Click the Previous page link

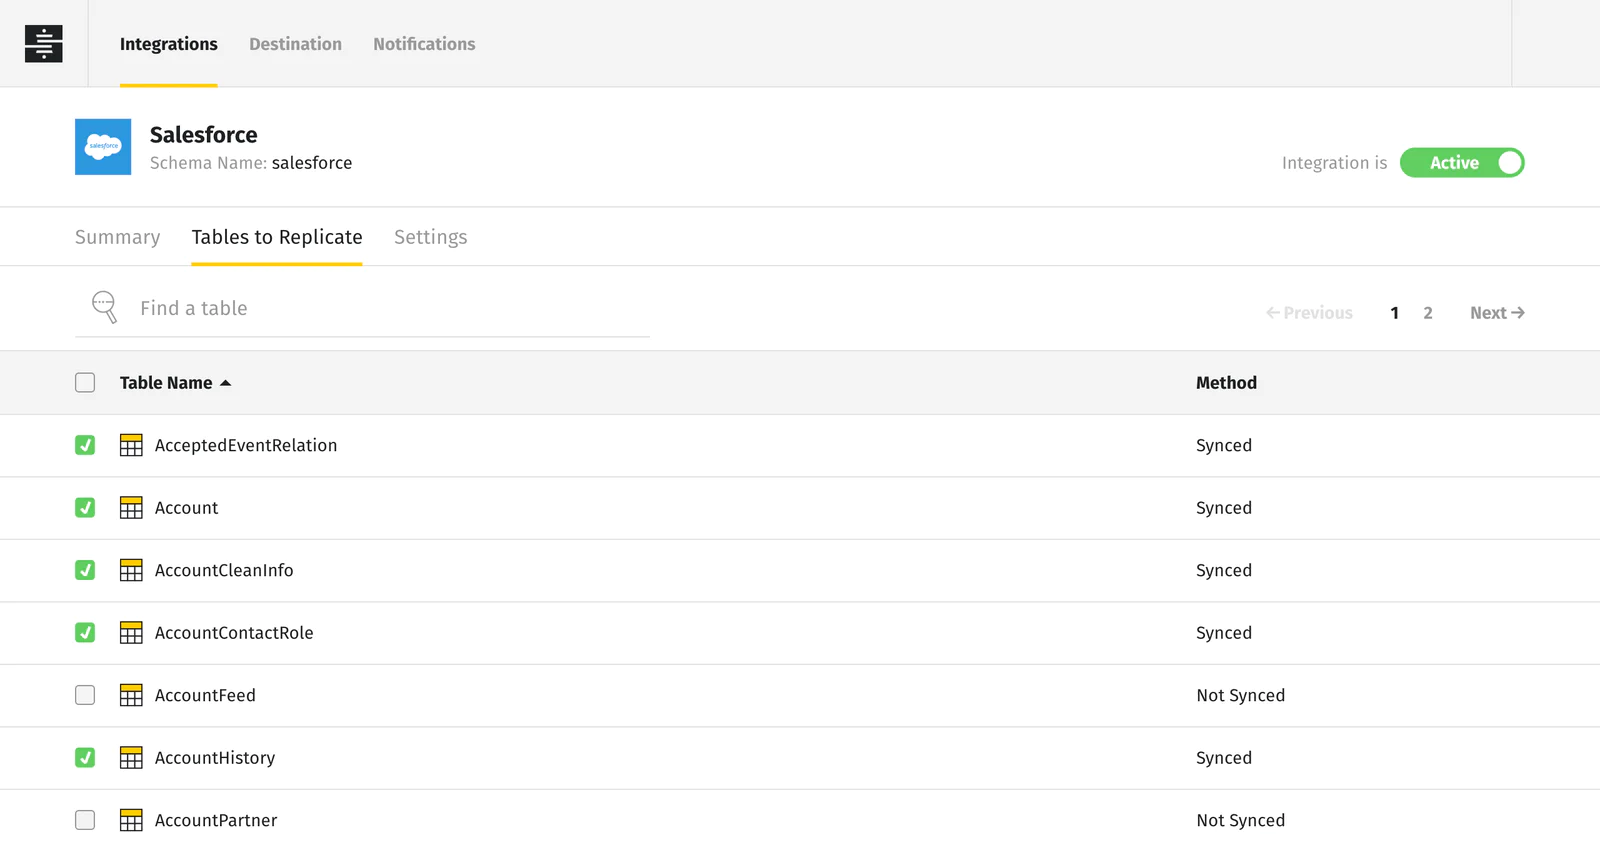[x=1309, y=313]
